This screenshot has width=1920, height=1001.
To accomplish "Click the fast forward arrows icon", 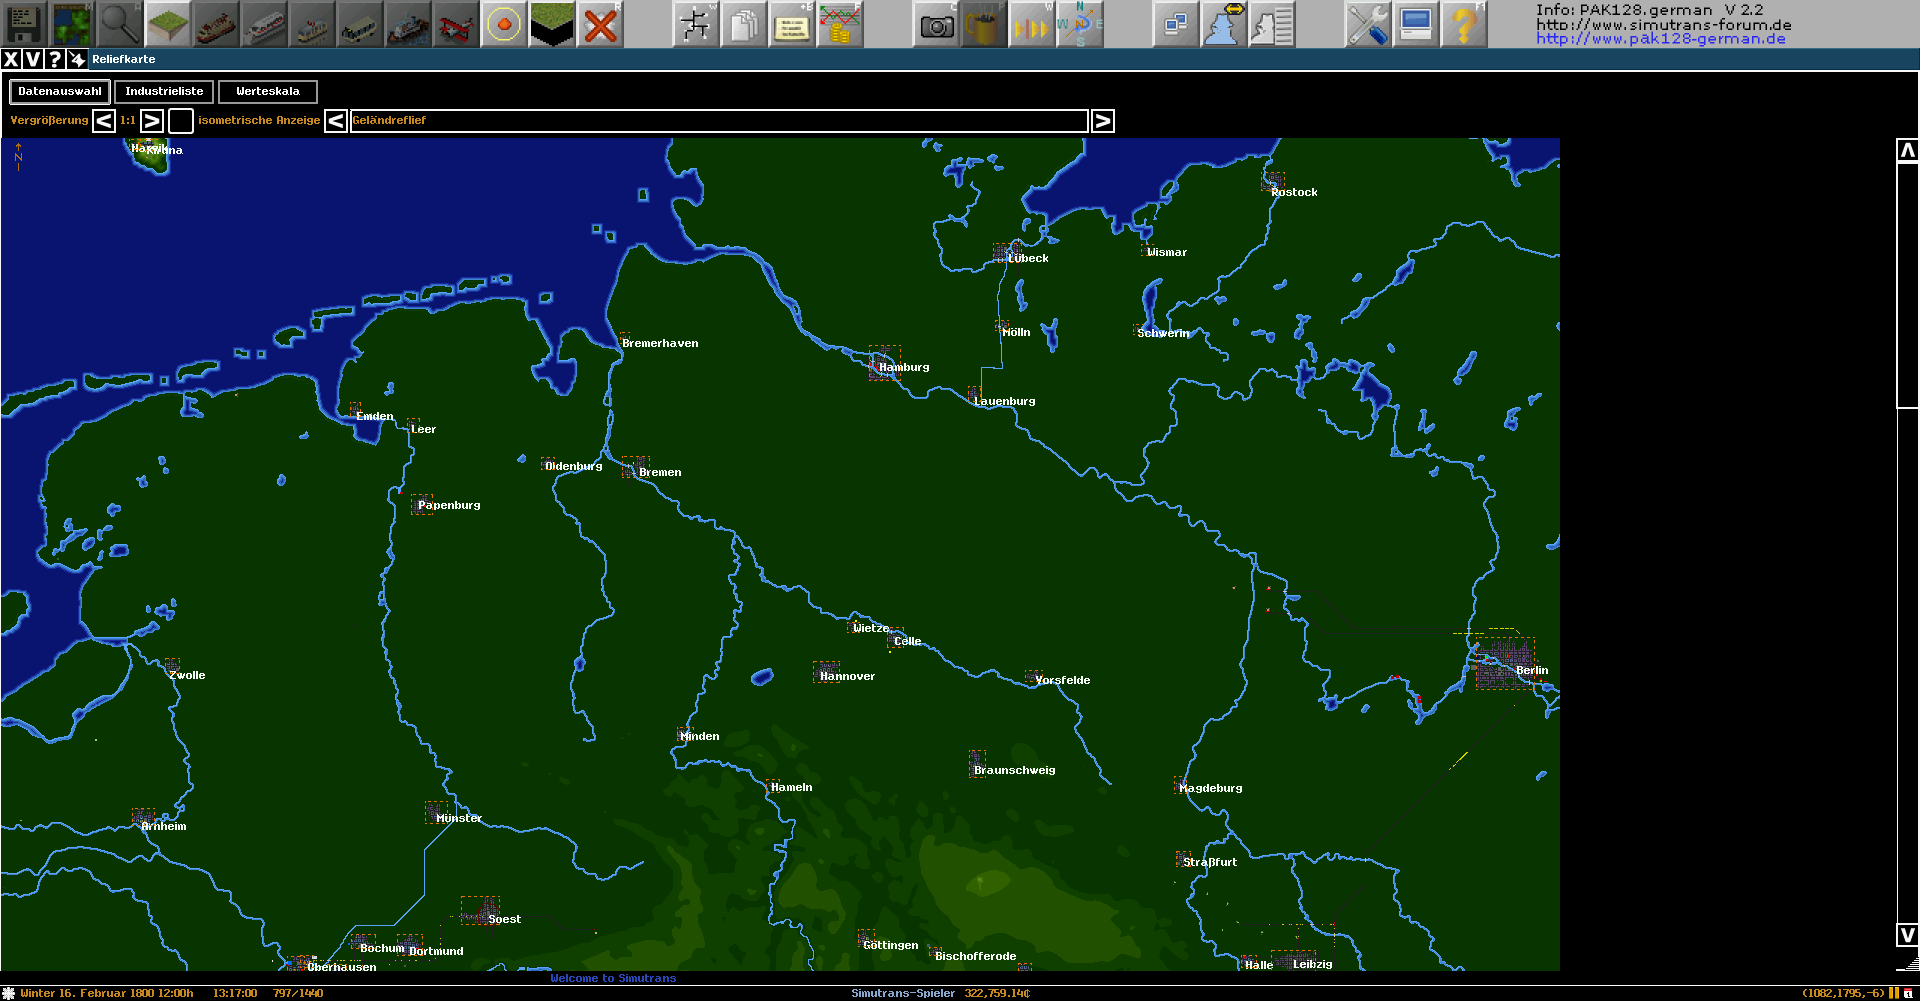I will (1031, 24).
